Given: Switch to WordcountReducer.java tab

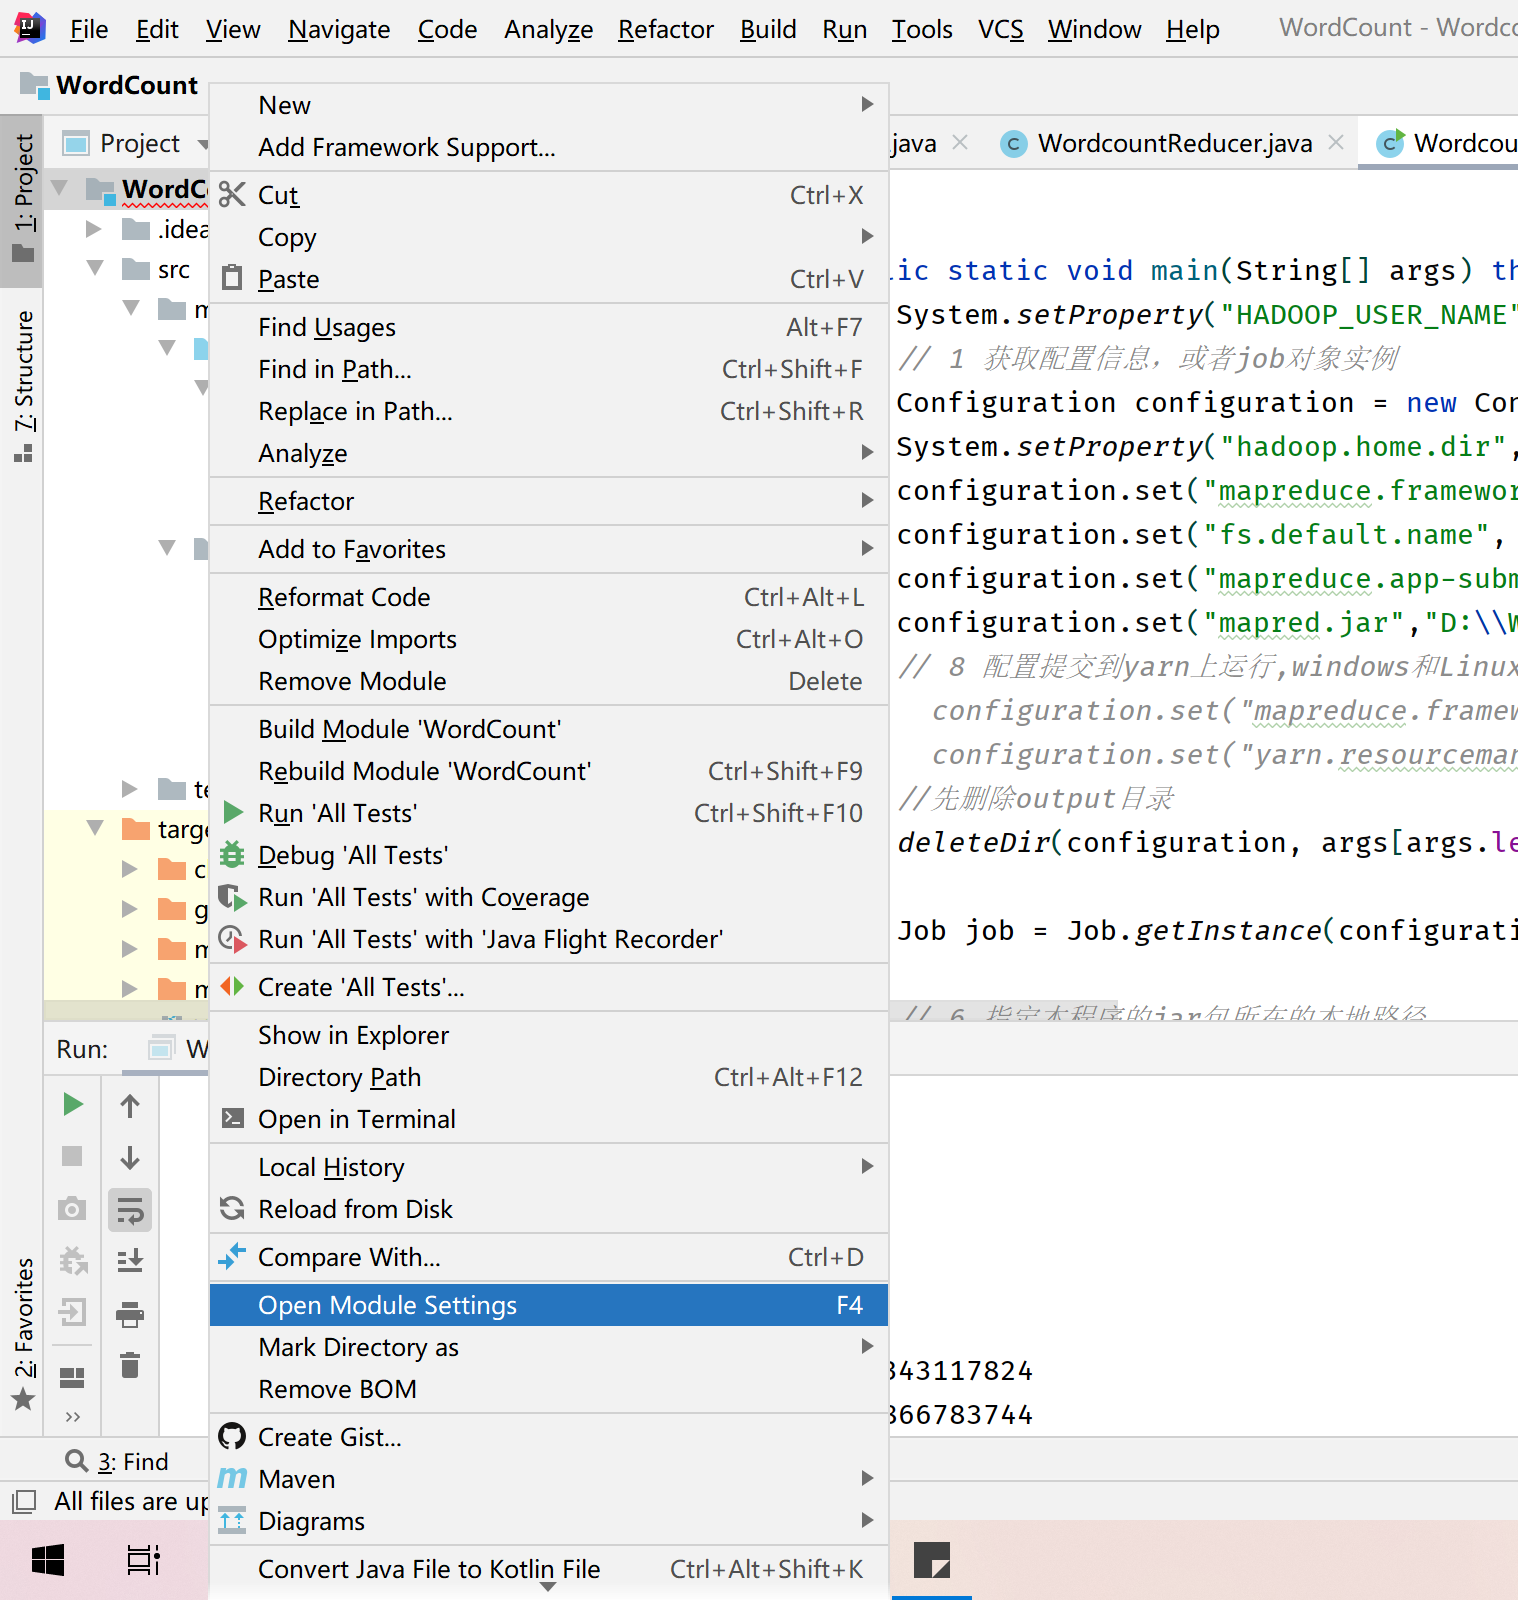Looking at the screenshot, I should pyautogui.click(x=1174, y=143).
